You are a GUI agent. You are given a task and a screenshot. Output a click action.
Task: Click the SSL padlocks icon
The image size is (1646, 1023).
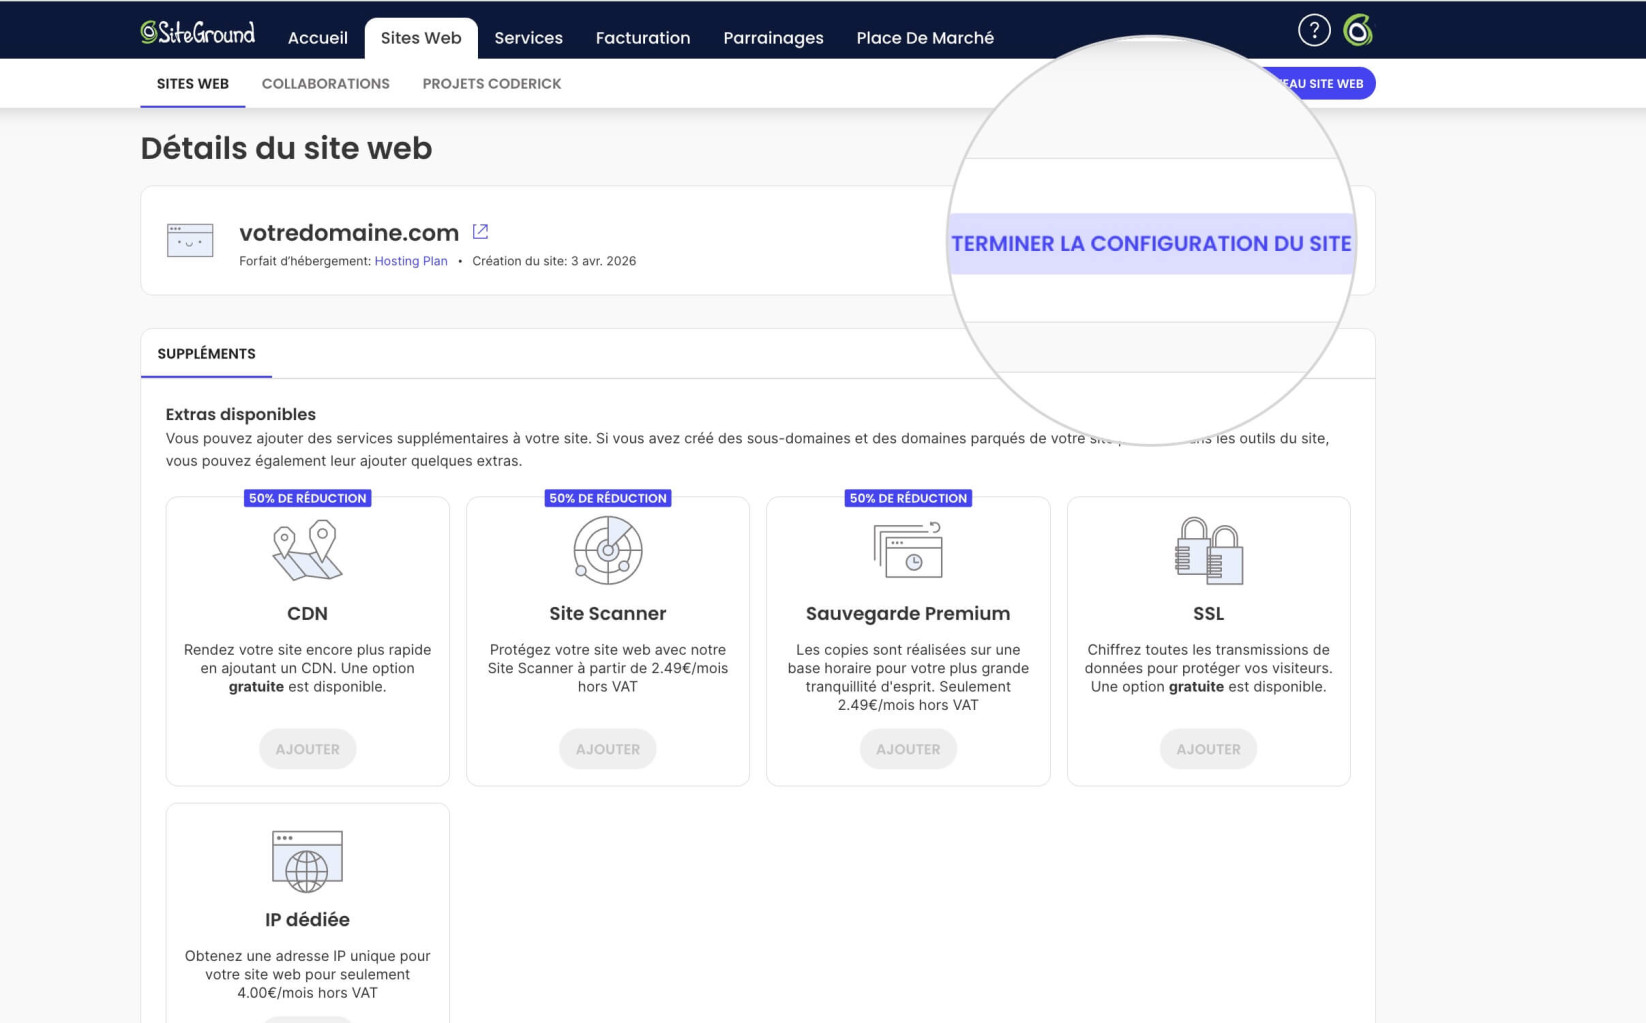coord(1208,551)
